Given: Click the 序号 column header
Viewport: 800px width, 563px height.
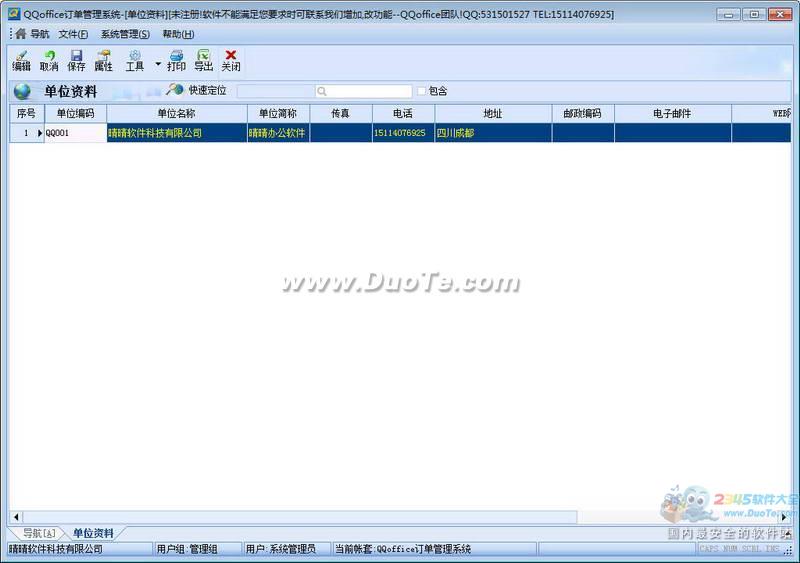Looking at the screenshot, I should click(x=27, y=113).
